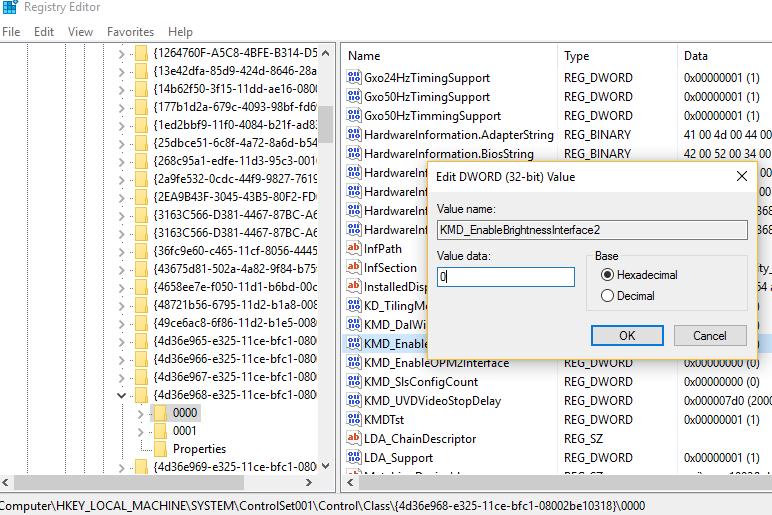Confirm the DWORD edit with OK
The width and height of the screenshot is (772, 515).
click(x=627, y=336)
